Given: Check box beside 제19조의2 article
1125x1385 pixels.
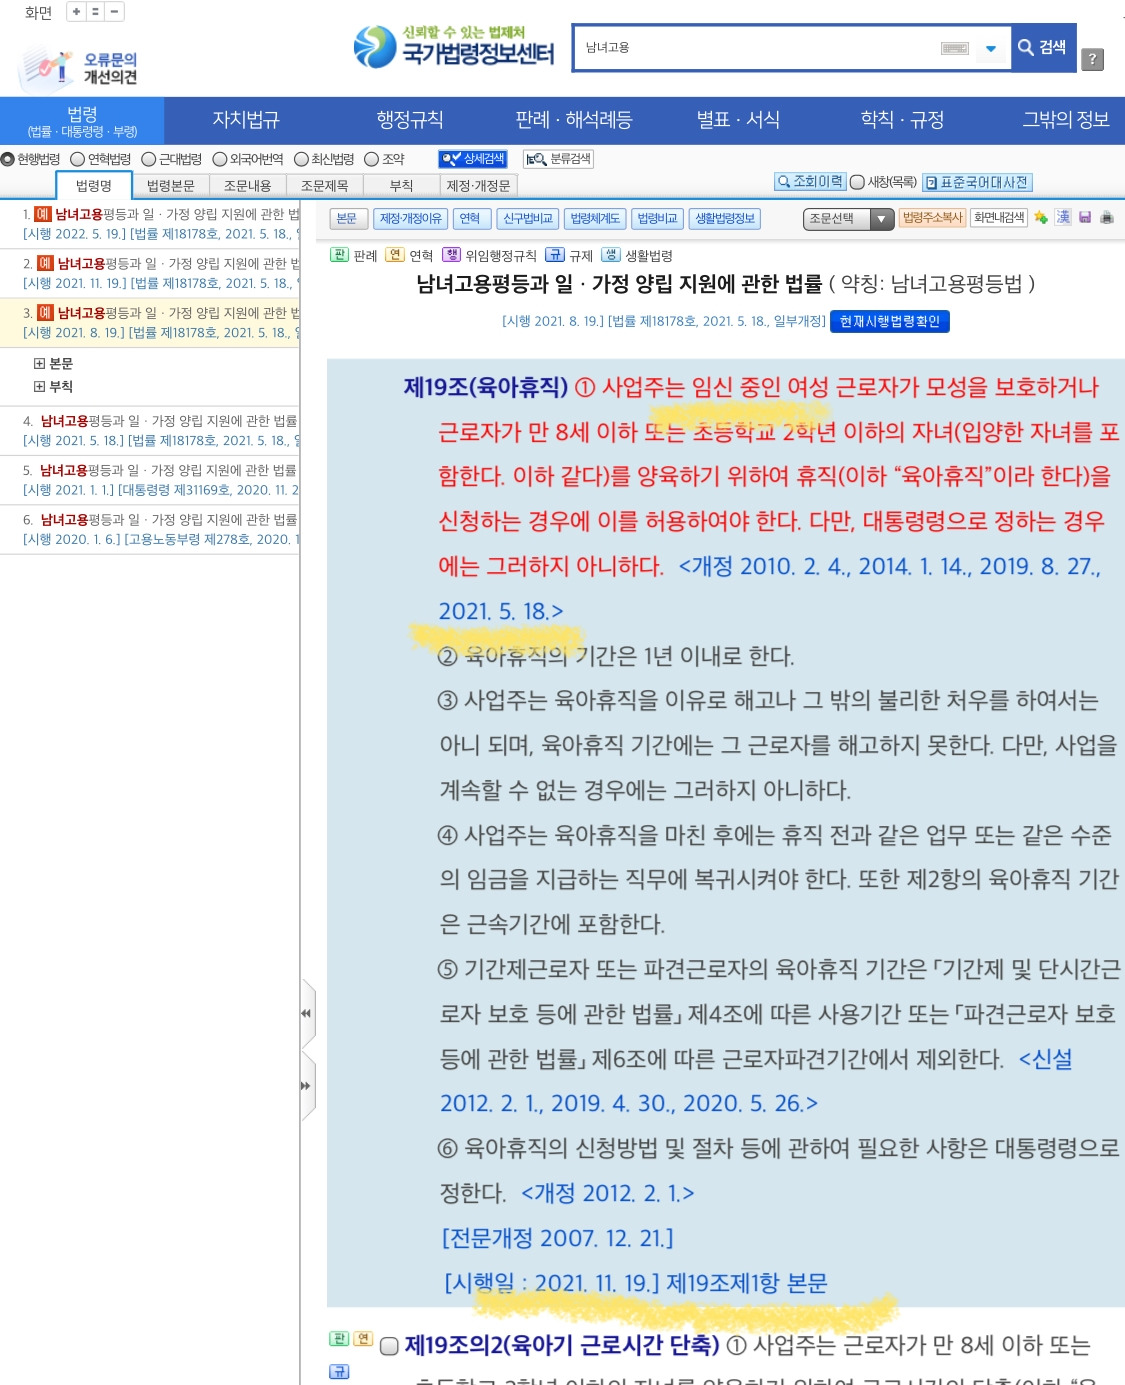Looking at the screenshot, I should coord(390,1346).
